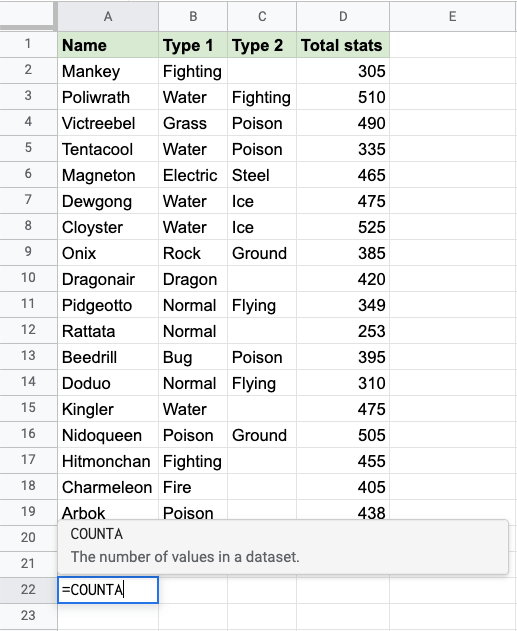Select the Type 2 header cell
Image resolution: width=517 pixels, height=631 pixels.
tap(262, 45)
